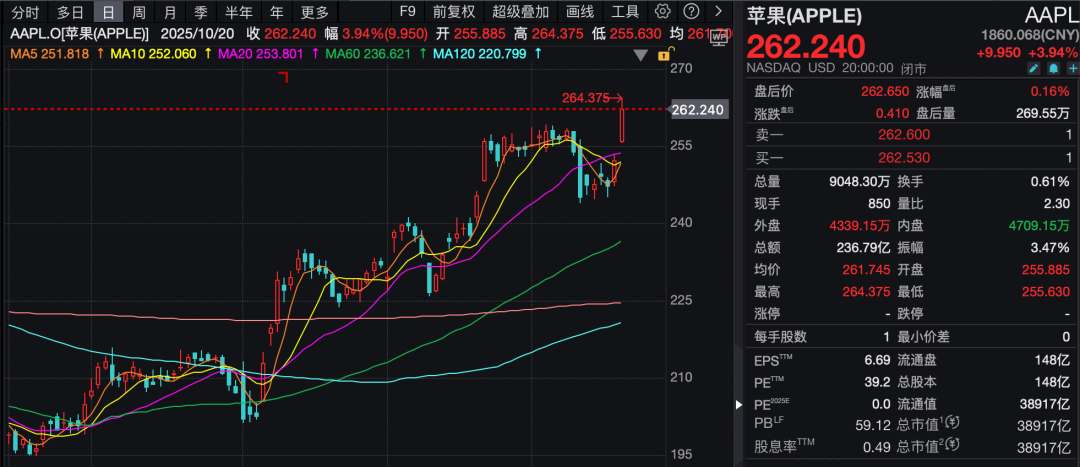
Task: Click the 股息率 0.49 value
Action: tap(878, 447)
